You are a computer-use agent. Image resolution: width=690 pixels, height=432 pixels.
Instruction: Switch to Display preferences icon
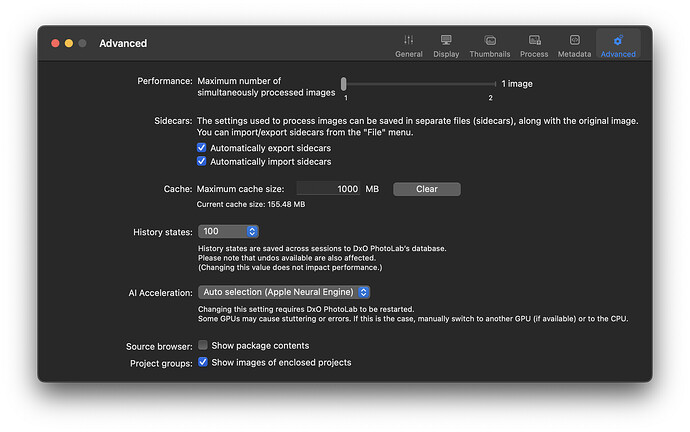[x=446, y=40]
